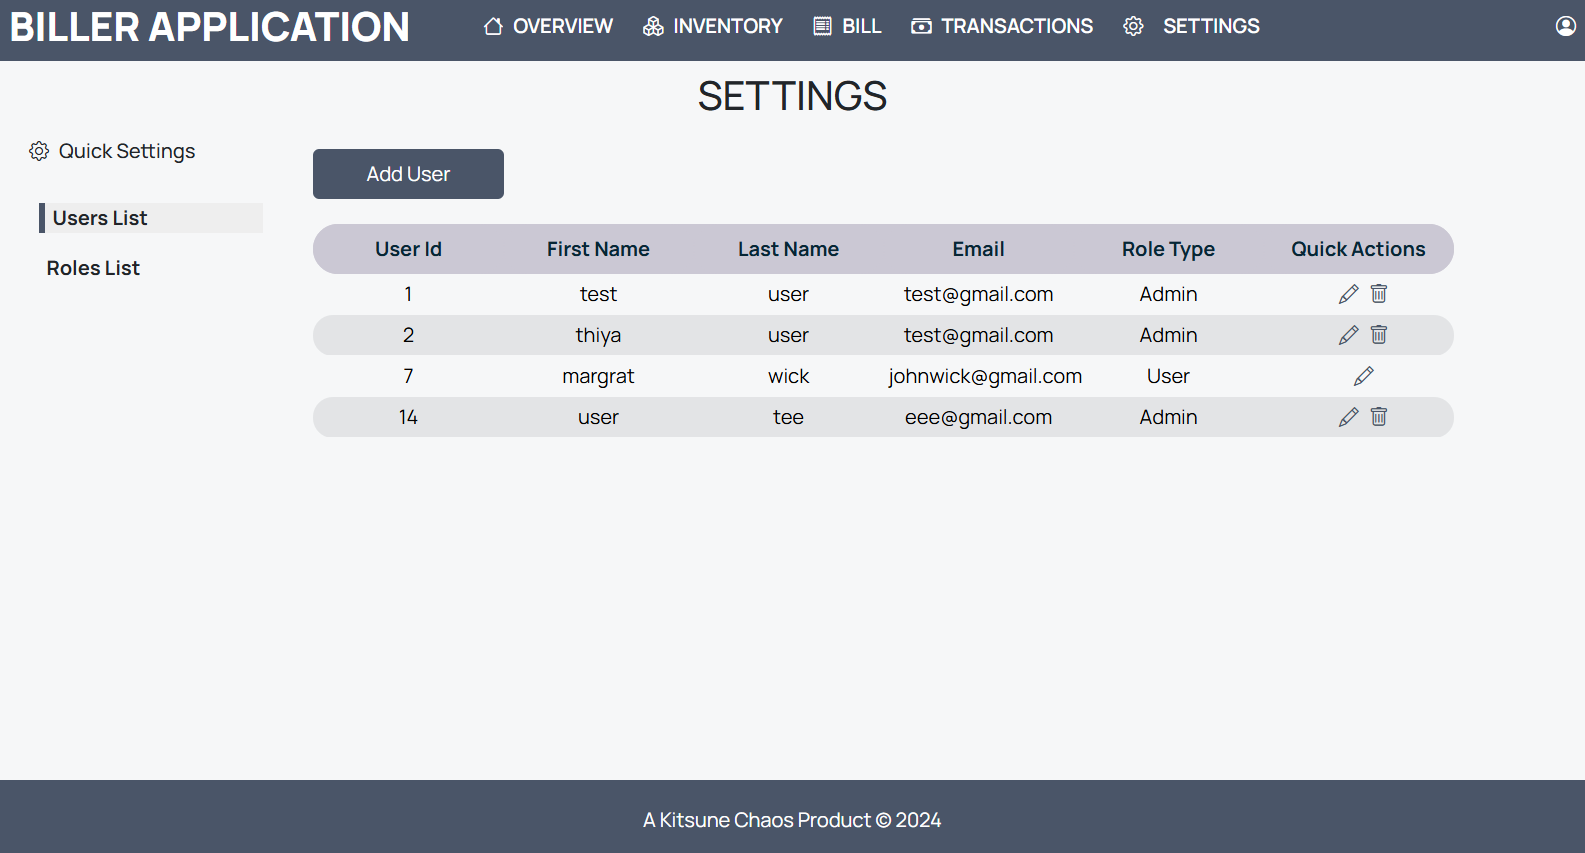Viewport: 1585px width, 853px height.
Task: Click the Quick Settings gear icon
Action: [x=39, y=151]
